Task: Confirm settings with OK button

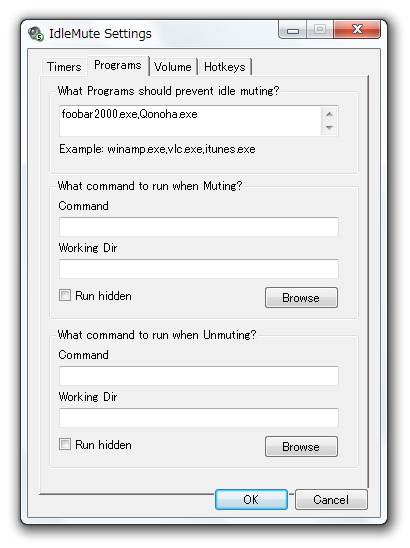Action: (x=251, y=499)
